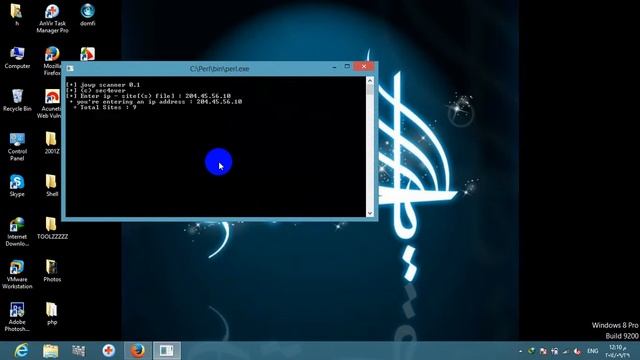Viewport: 640px width, 360px height.
Task: Minimize the perl.exe console window
Action: tap(334, 67)
